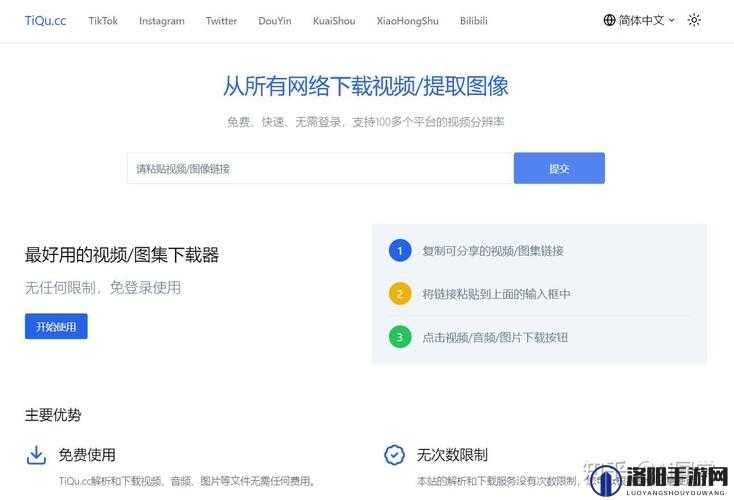Click the 无次数限制 feature title
Screen dimensions: 734x500
click(452, 455)
